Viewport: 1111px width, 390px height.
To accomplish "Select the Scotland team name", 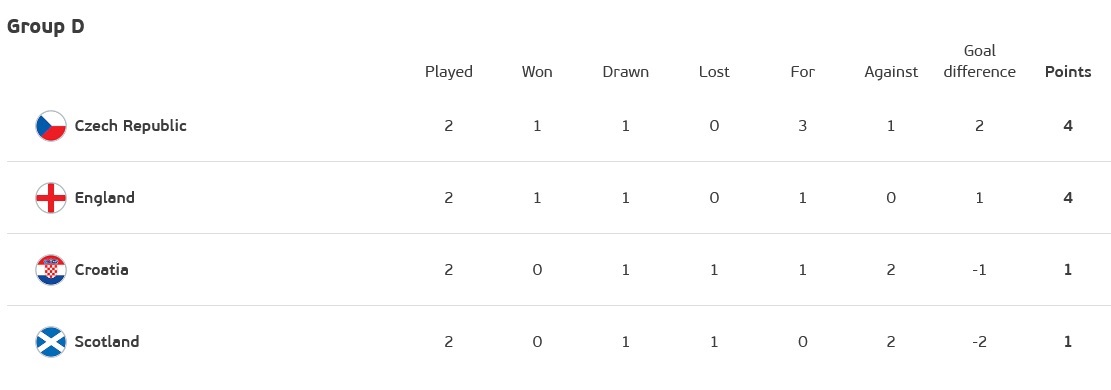I will click(106, 342).
